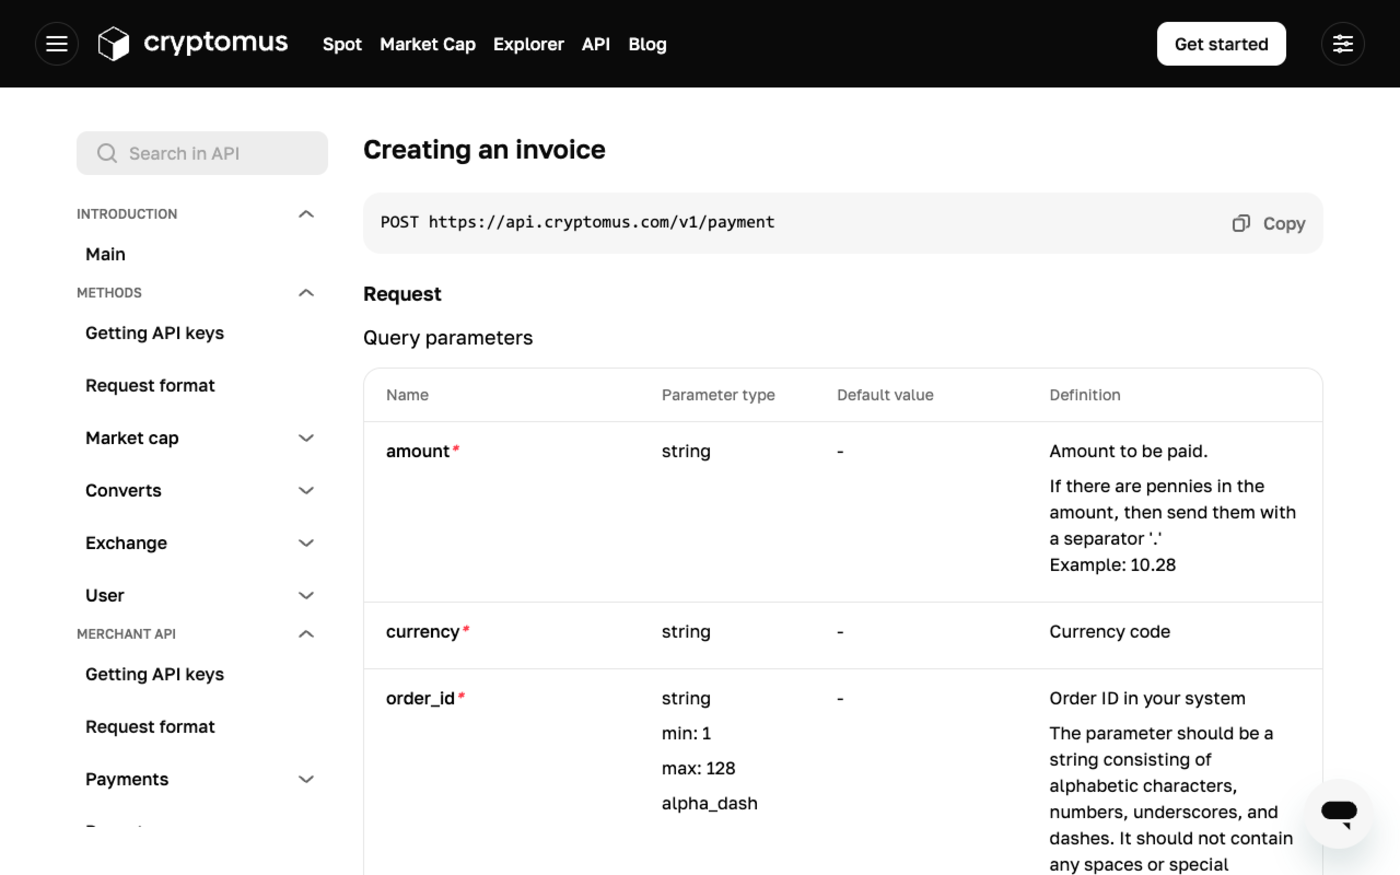Image resolution: width=1400 pixels, height=875 pixels.
Task: Open the Market Cap nav item
Action: 428,44
